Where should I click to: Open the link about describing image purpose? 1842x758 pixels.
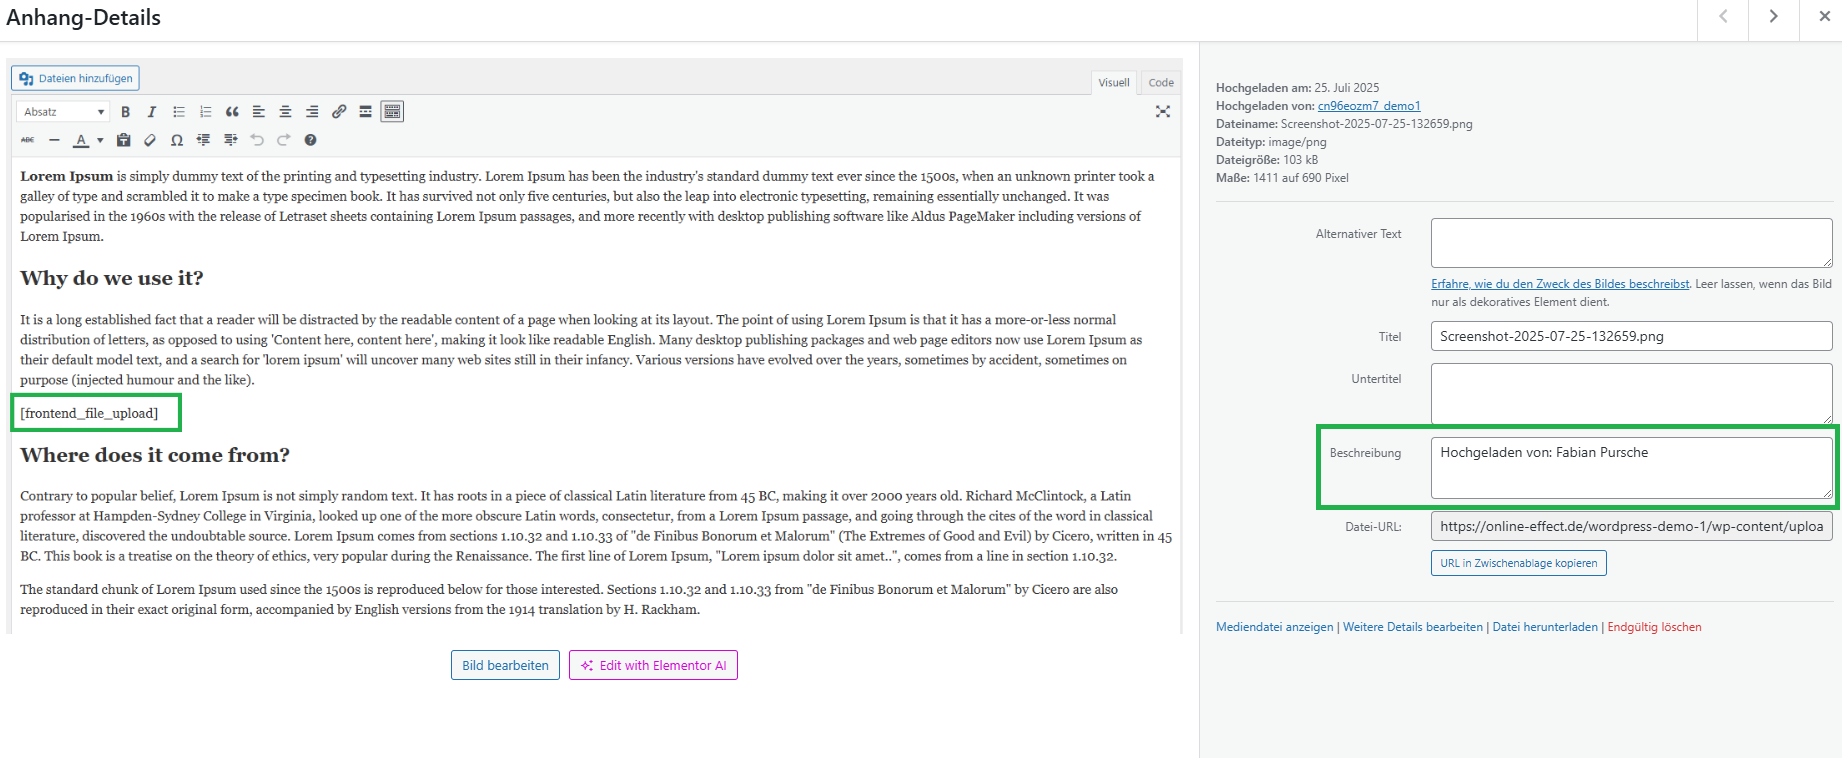click(x=1560, y=284)
